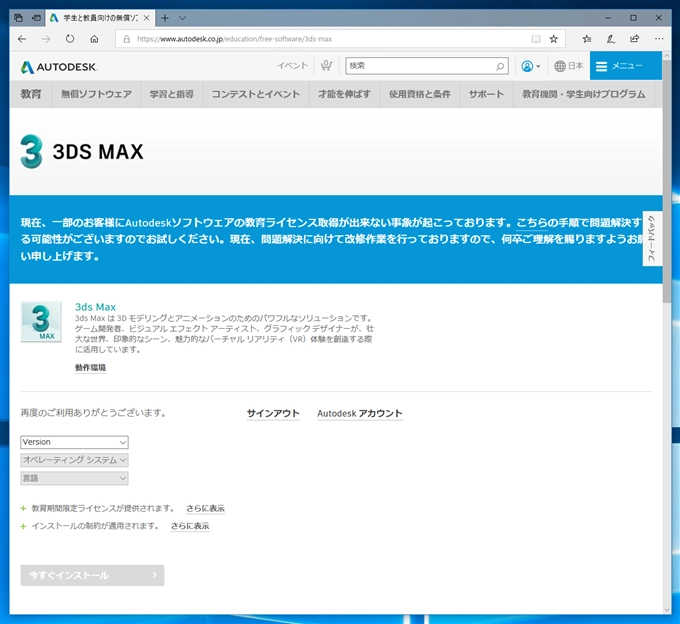Open browser settings ellipsis menu
This screenshot has width=680, height=624.
pyautogui.click(x=659, y=39)
